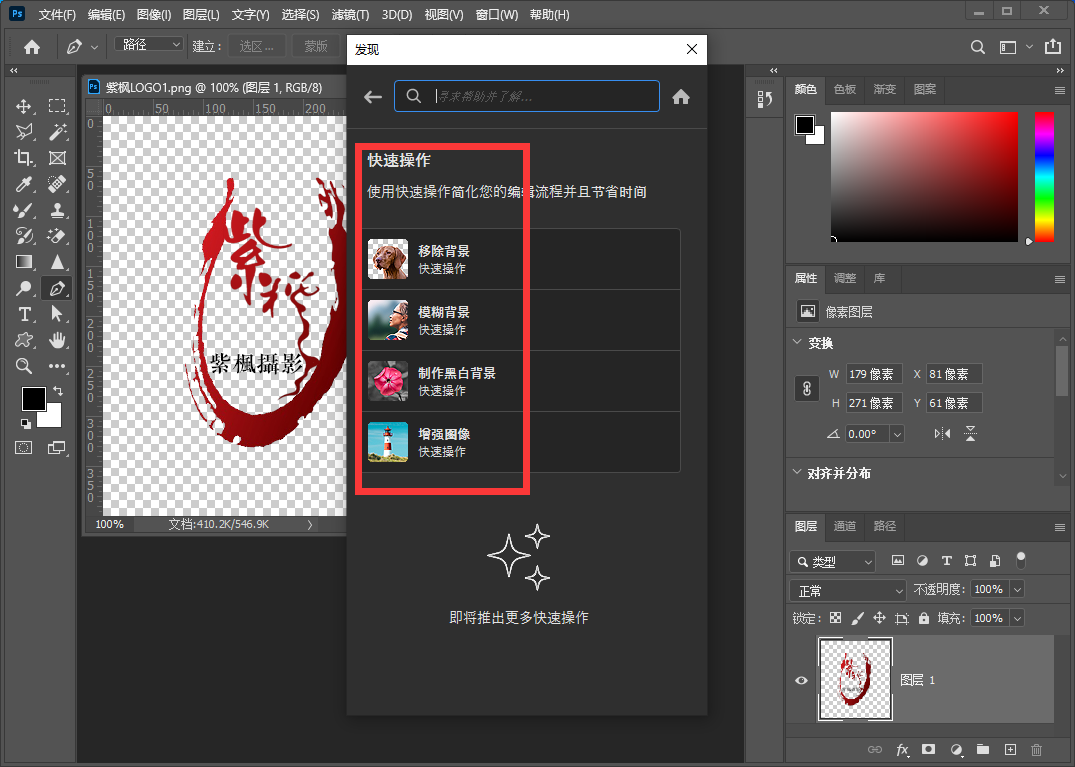
Task: Select the Polygonal Lasso tool
Action: click(x=24, y=132)
